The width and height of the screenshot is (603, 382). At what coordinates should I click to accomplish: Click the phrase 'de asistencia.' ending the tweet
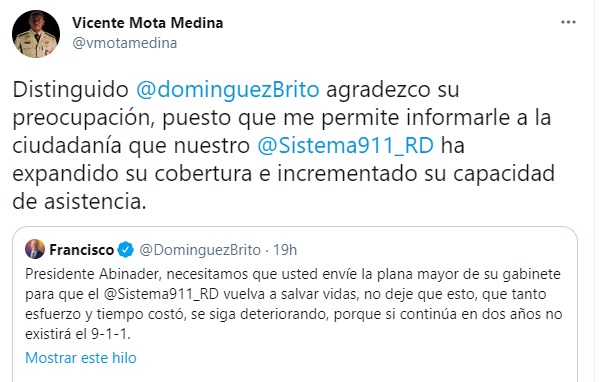click(79, 202)
